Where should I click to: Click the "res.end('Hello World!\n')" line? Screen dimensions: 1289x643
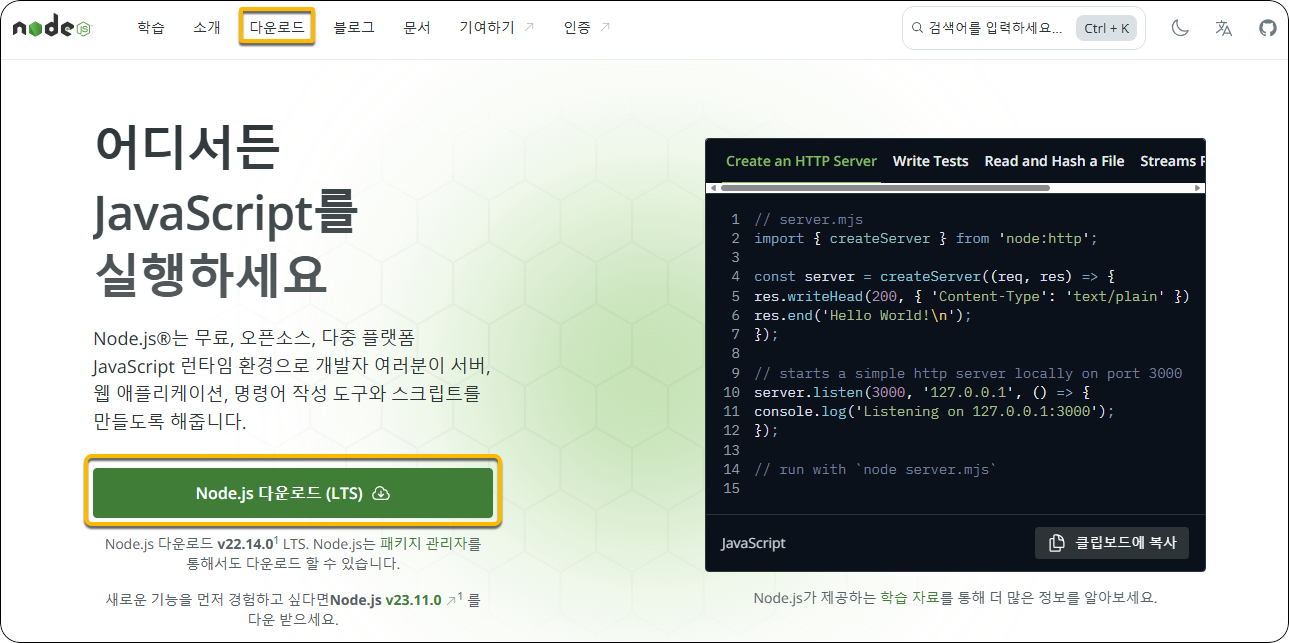point(863,315)
